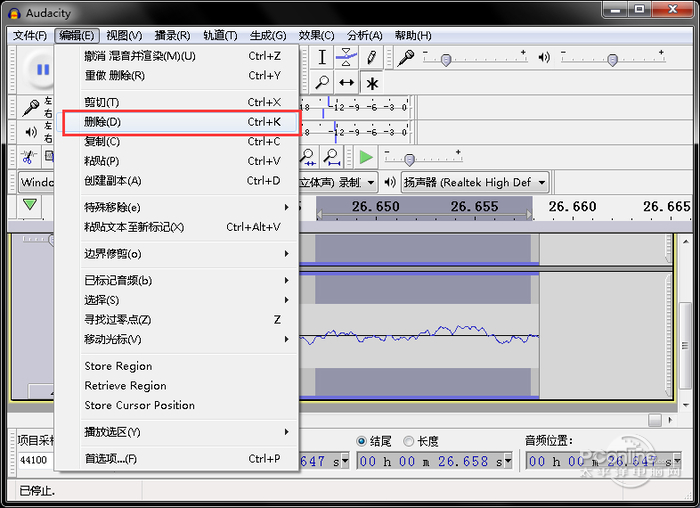Select the 长度 radio button

[x=408, y=441]
